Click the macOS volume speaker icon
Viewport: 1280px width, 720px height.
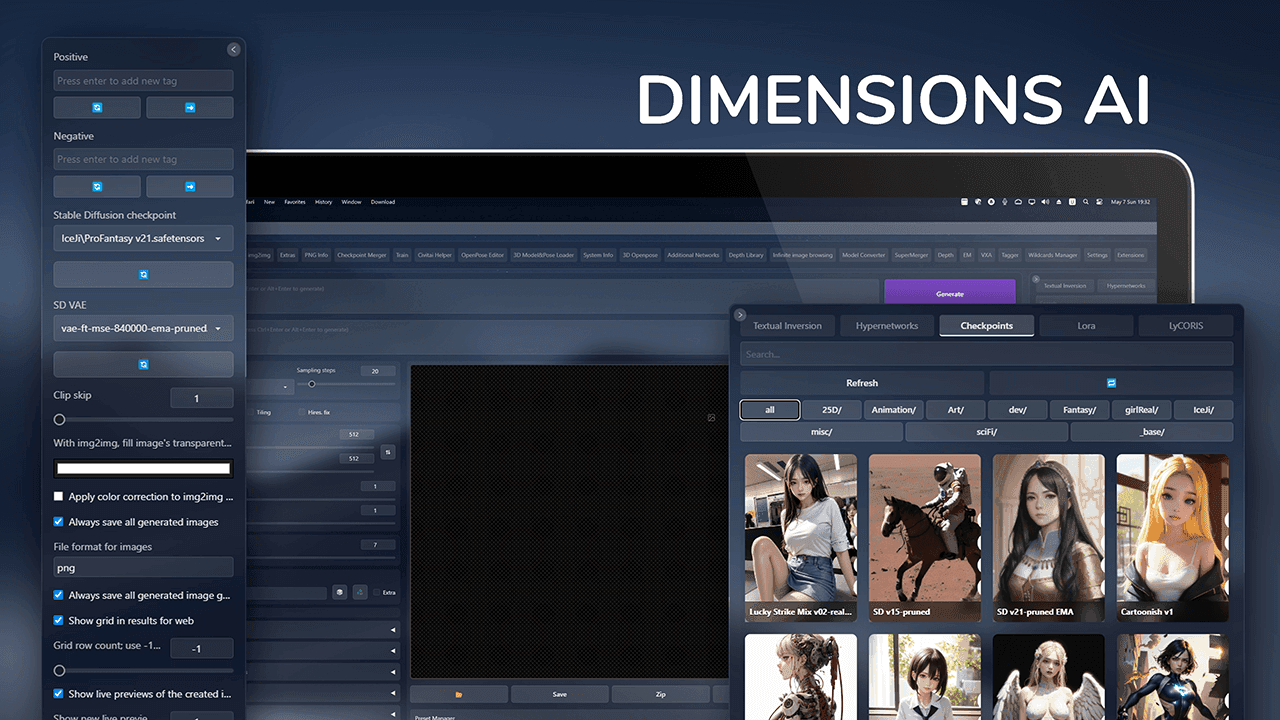tap(1045, 202)
